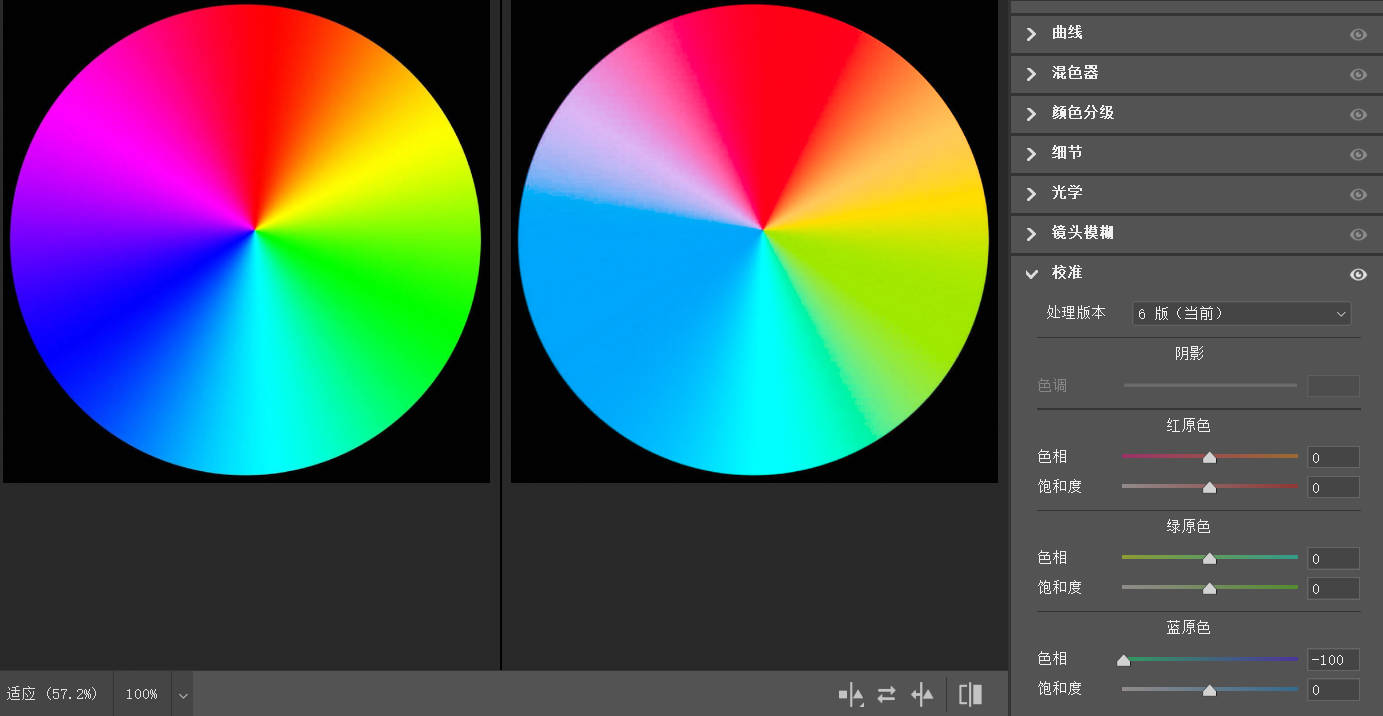Expand the 曲线 panel
Viewport: 1383px width, 716px height.
click(1032, 34)
